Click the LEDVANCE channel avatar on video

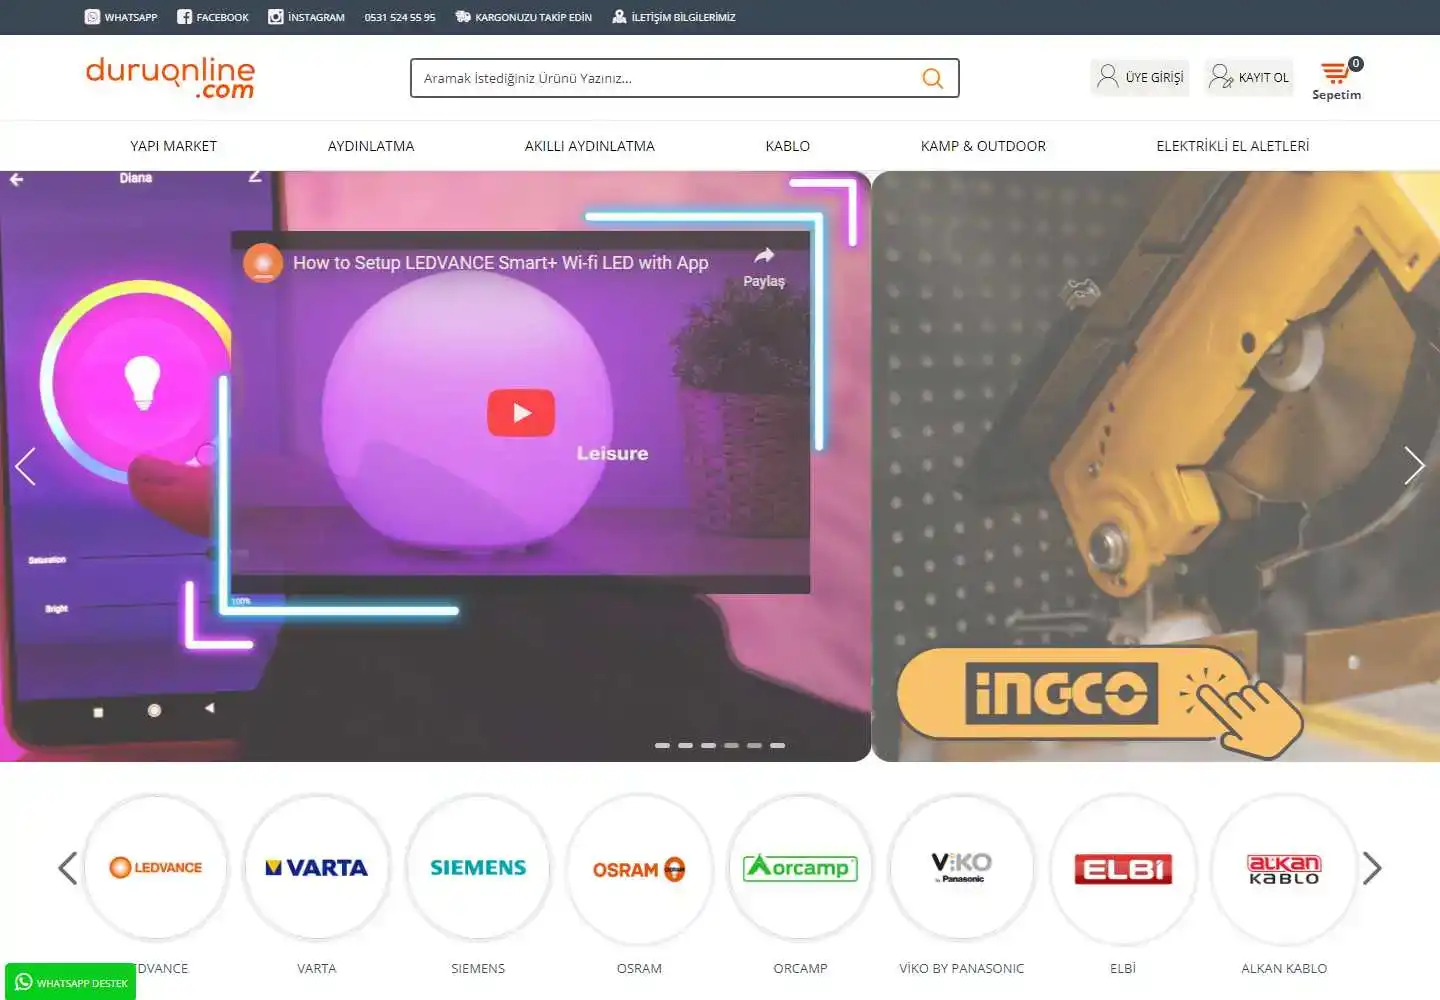click(x=263, y=263)
